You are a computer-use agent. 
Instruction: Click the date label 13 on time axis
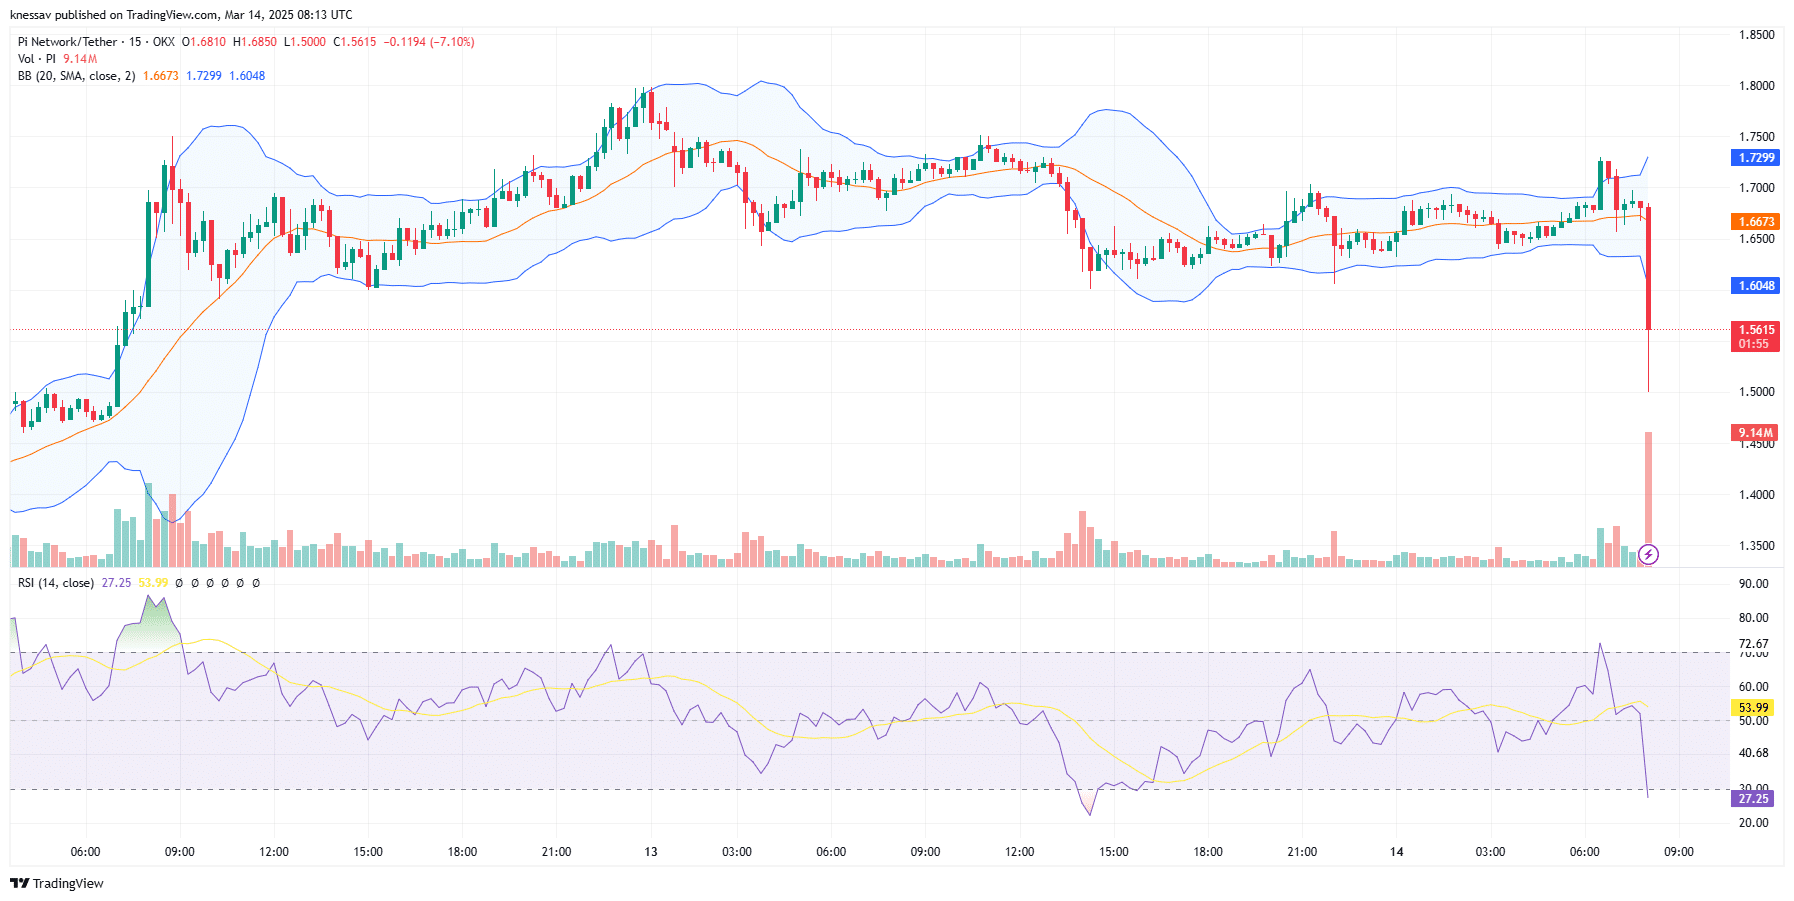(651, 852)
